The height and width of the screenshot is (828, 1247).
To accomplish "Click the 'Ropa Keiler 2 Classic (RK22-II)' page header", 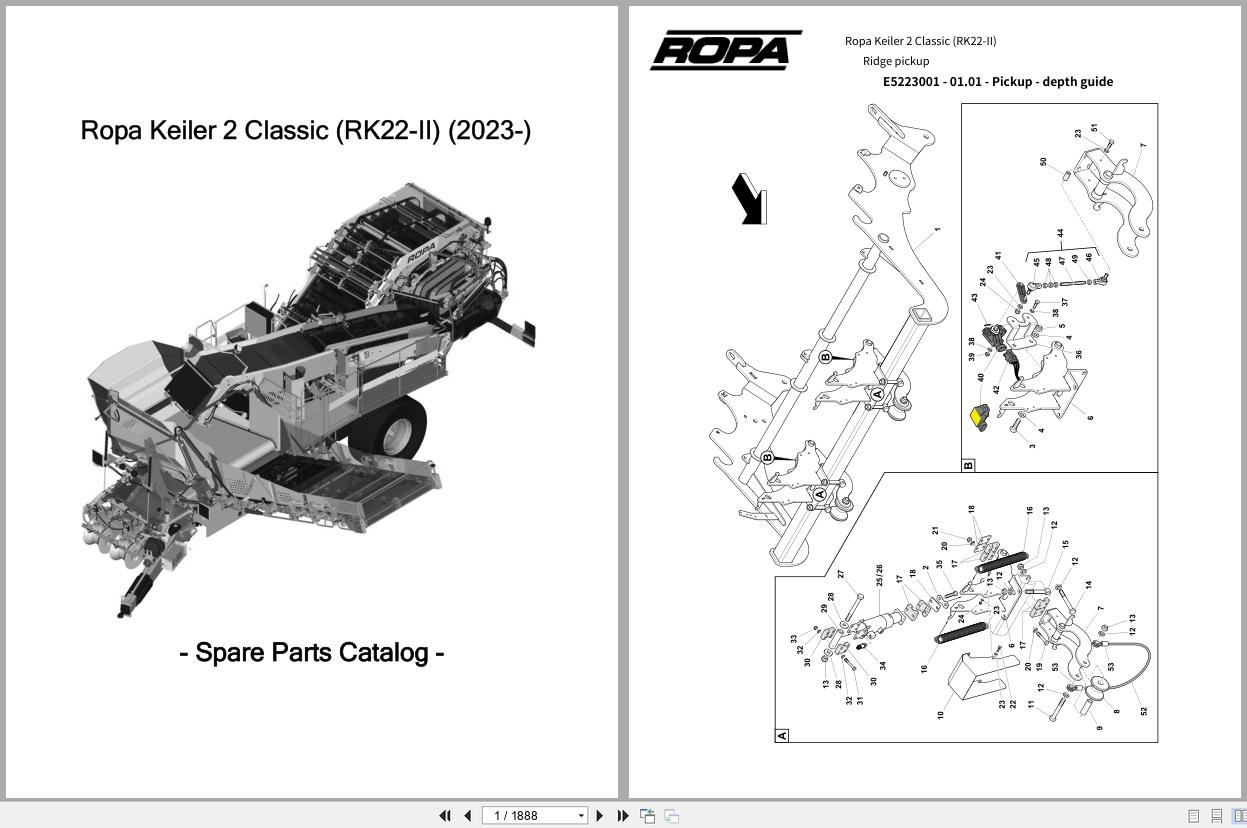I will (921, 41).
